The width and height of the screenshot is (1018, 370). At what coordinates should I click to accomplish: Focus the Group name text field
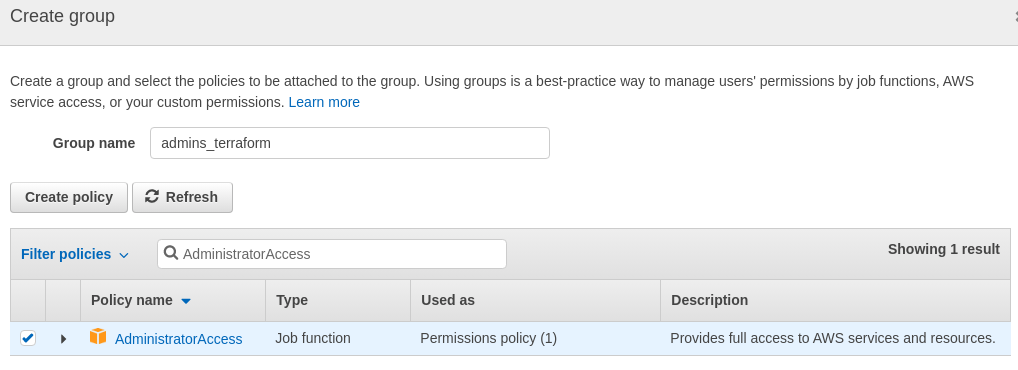[x=350, y=143]
